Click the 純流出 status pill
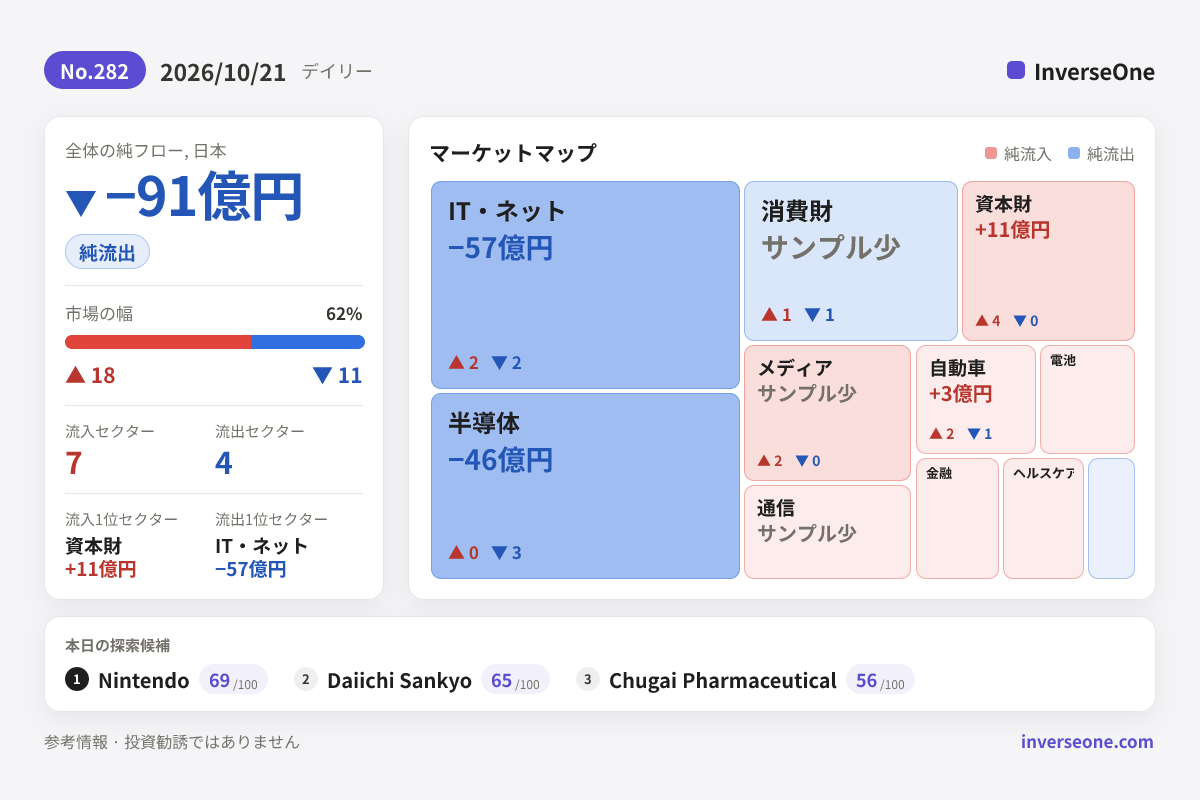The image size is (1200, 800). tap(107, 252)
